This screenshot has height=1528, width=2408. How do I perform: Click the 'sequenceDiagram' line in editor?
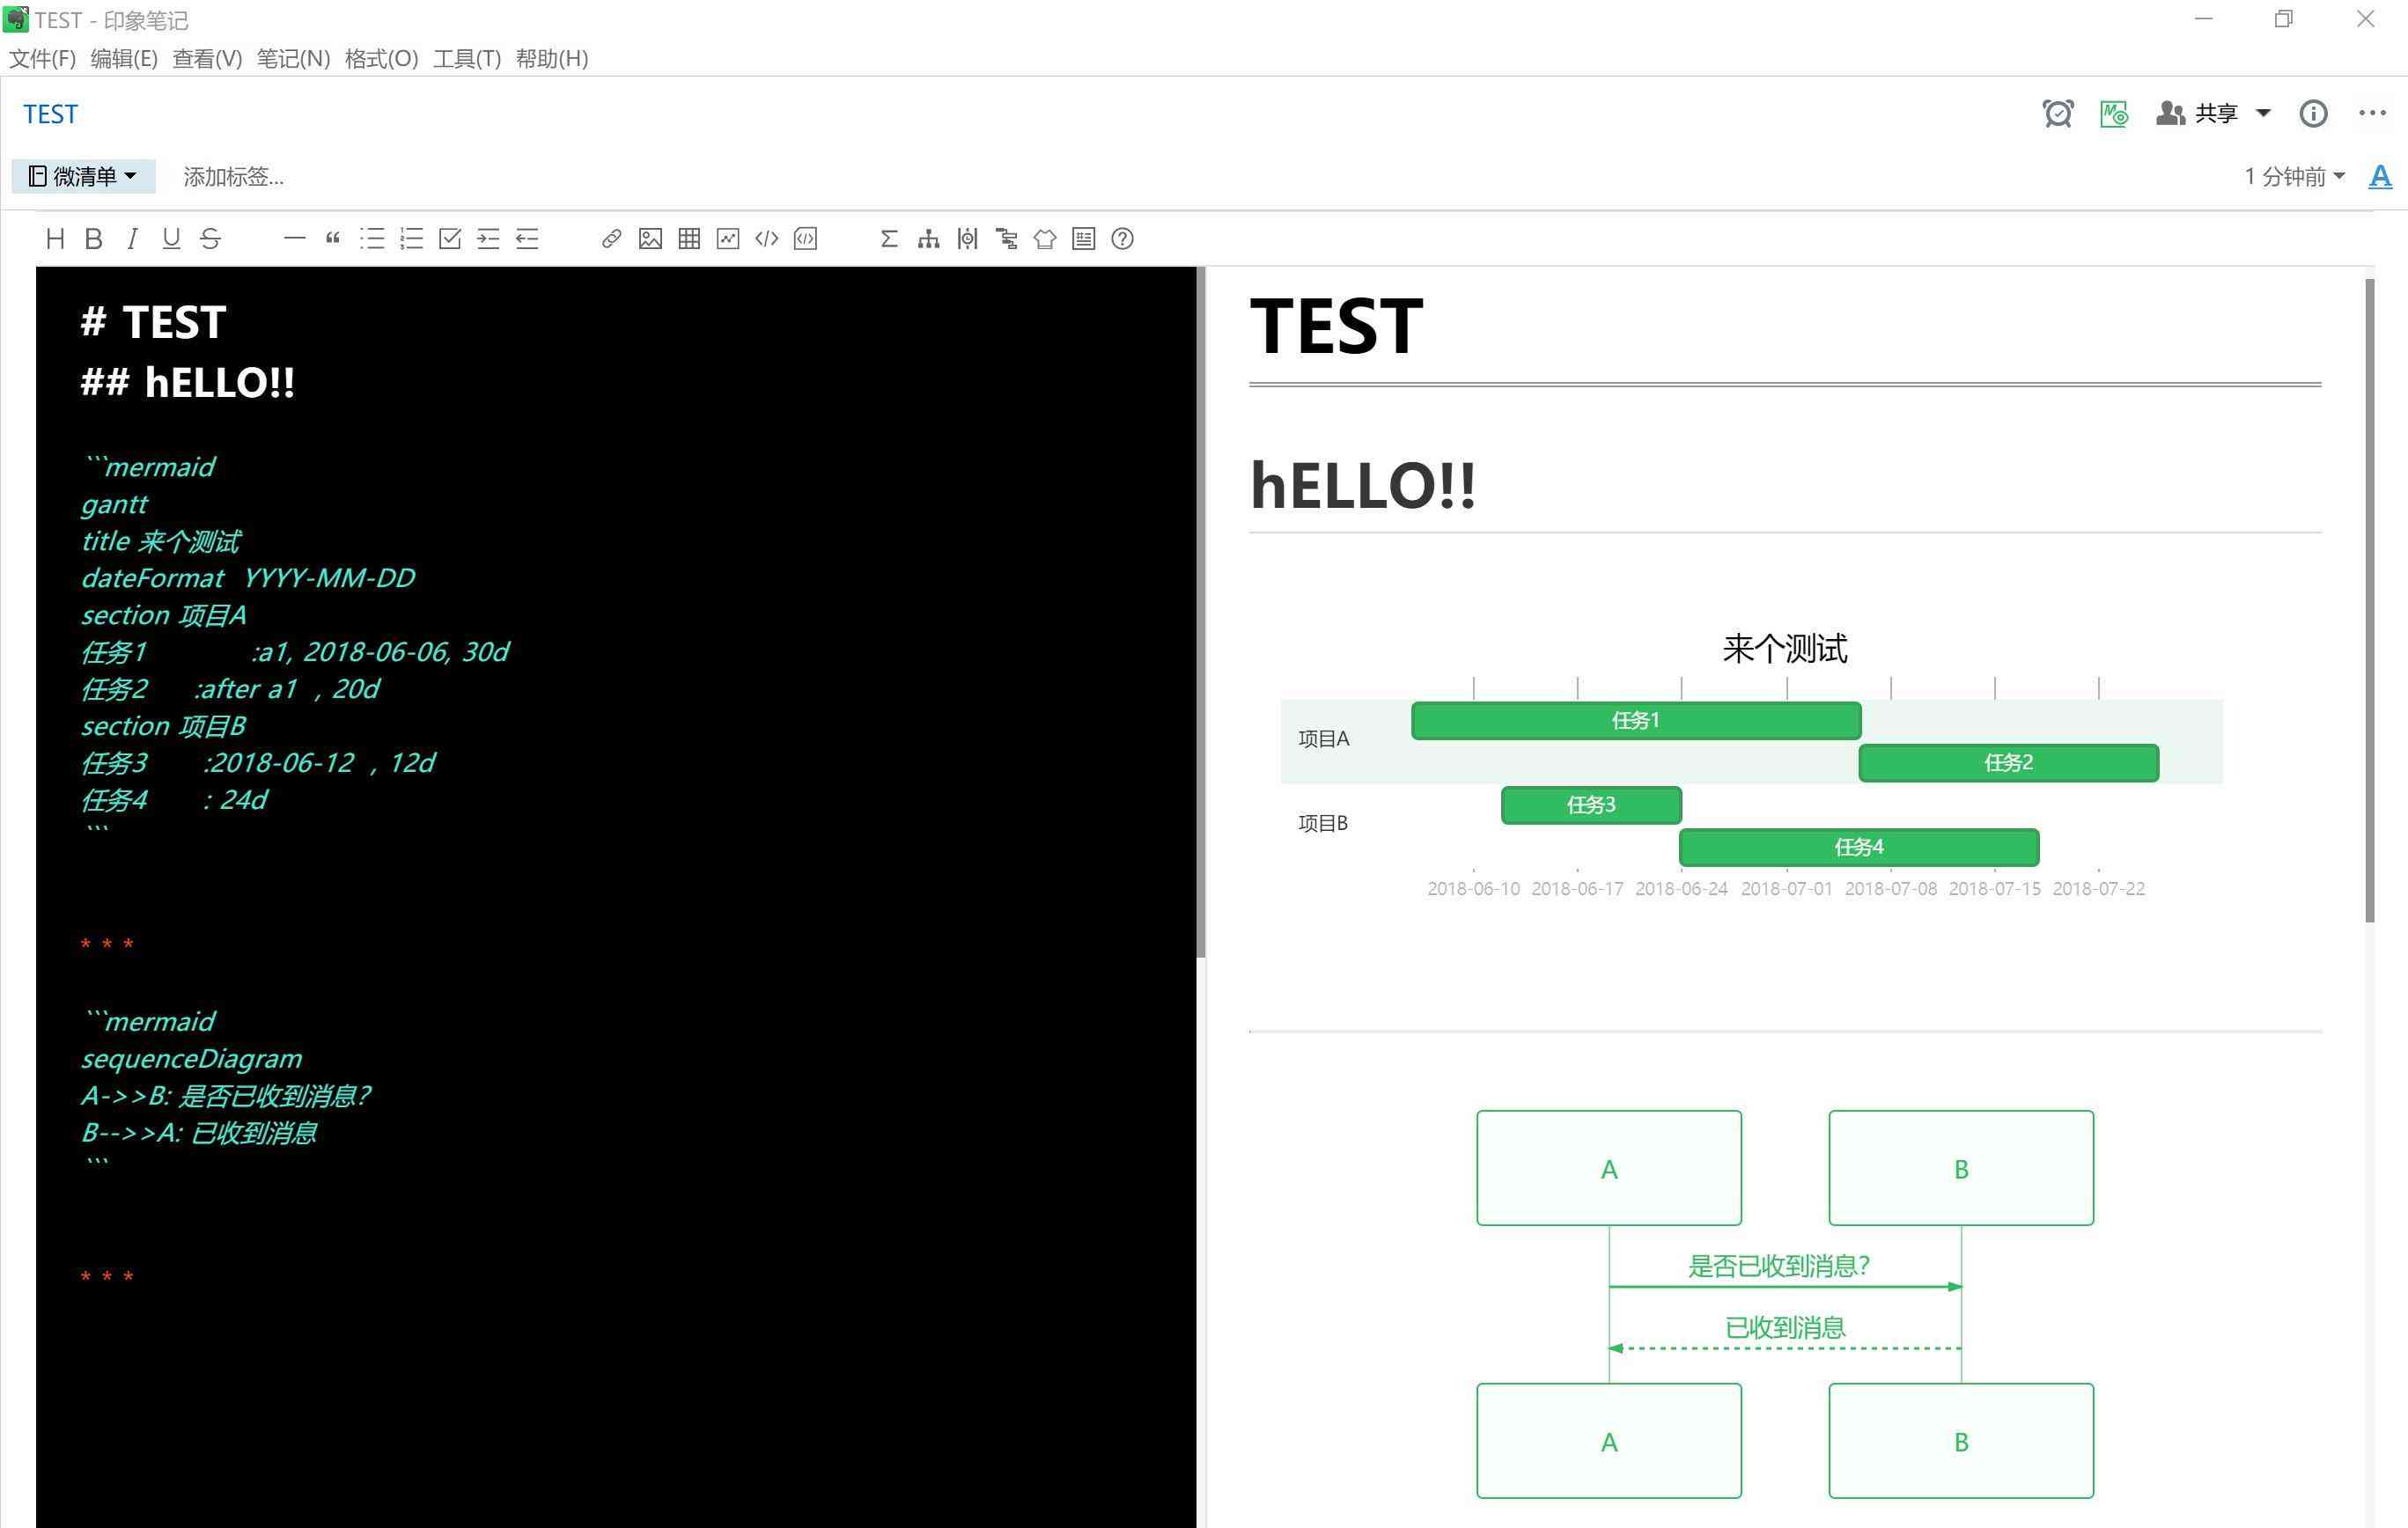pos(191,1058)
